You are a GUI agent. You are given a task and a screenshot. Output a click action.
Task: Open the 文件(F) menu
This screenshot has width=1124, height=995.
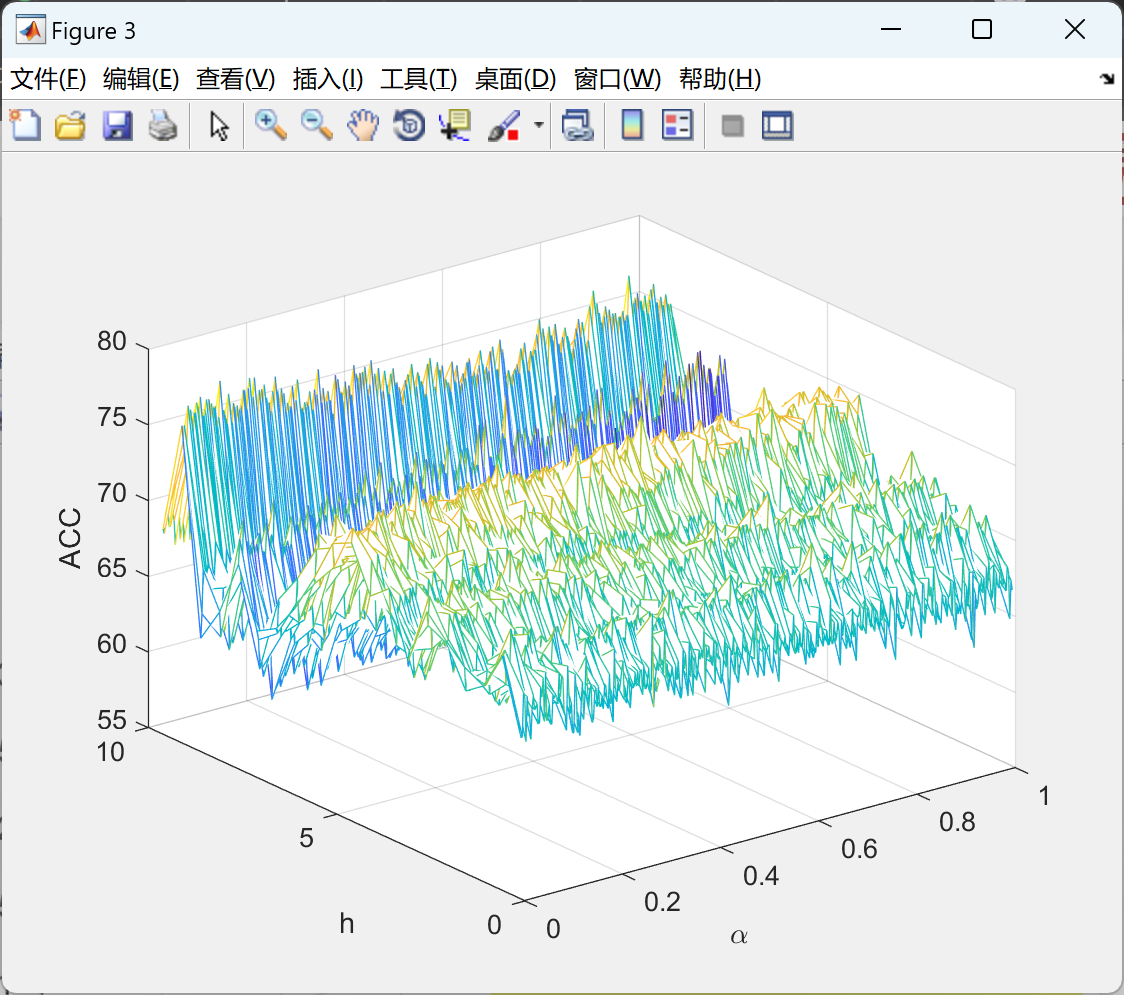(x=48, y=79)
